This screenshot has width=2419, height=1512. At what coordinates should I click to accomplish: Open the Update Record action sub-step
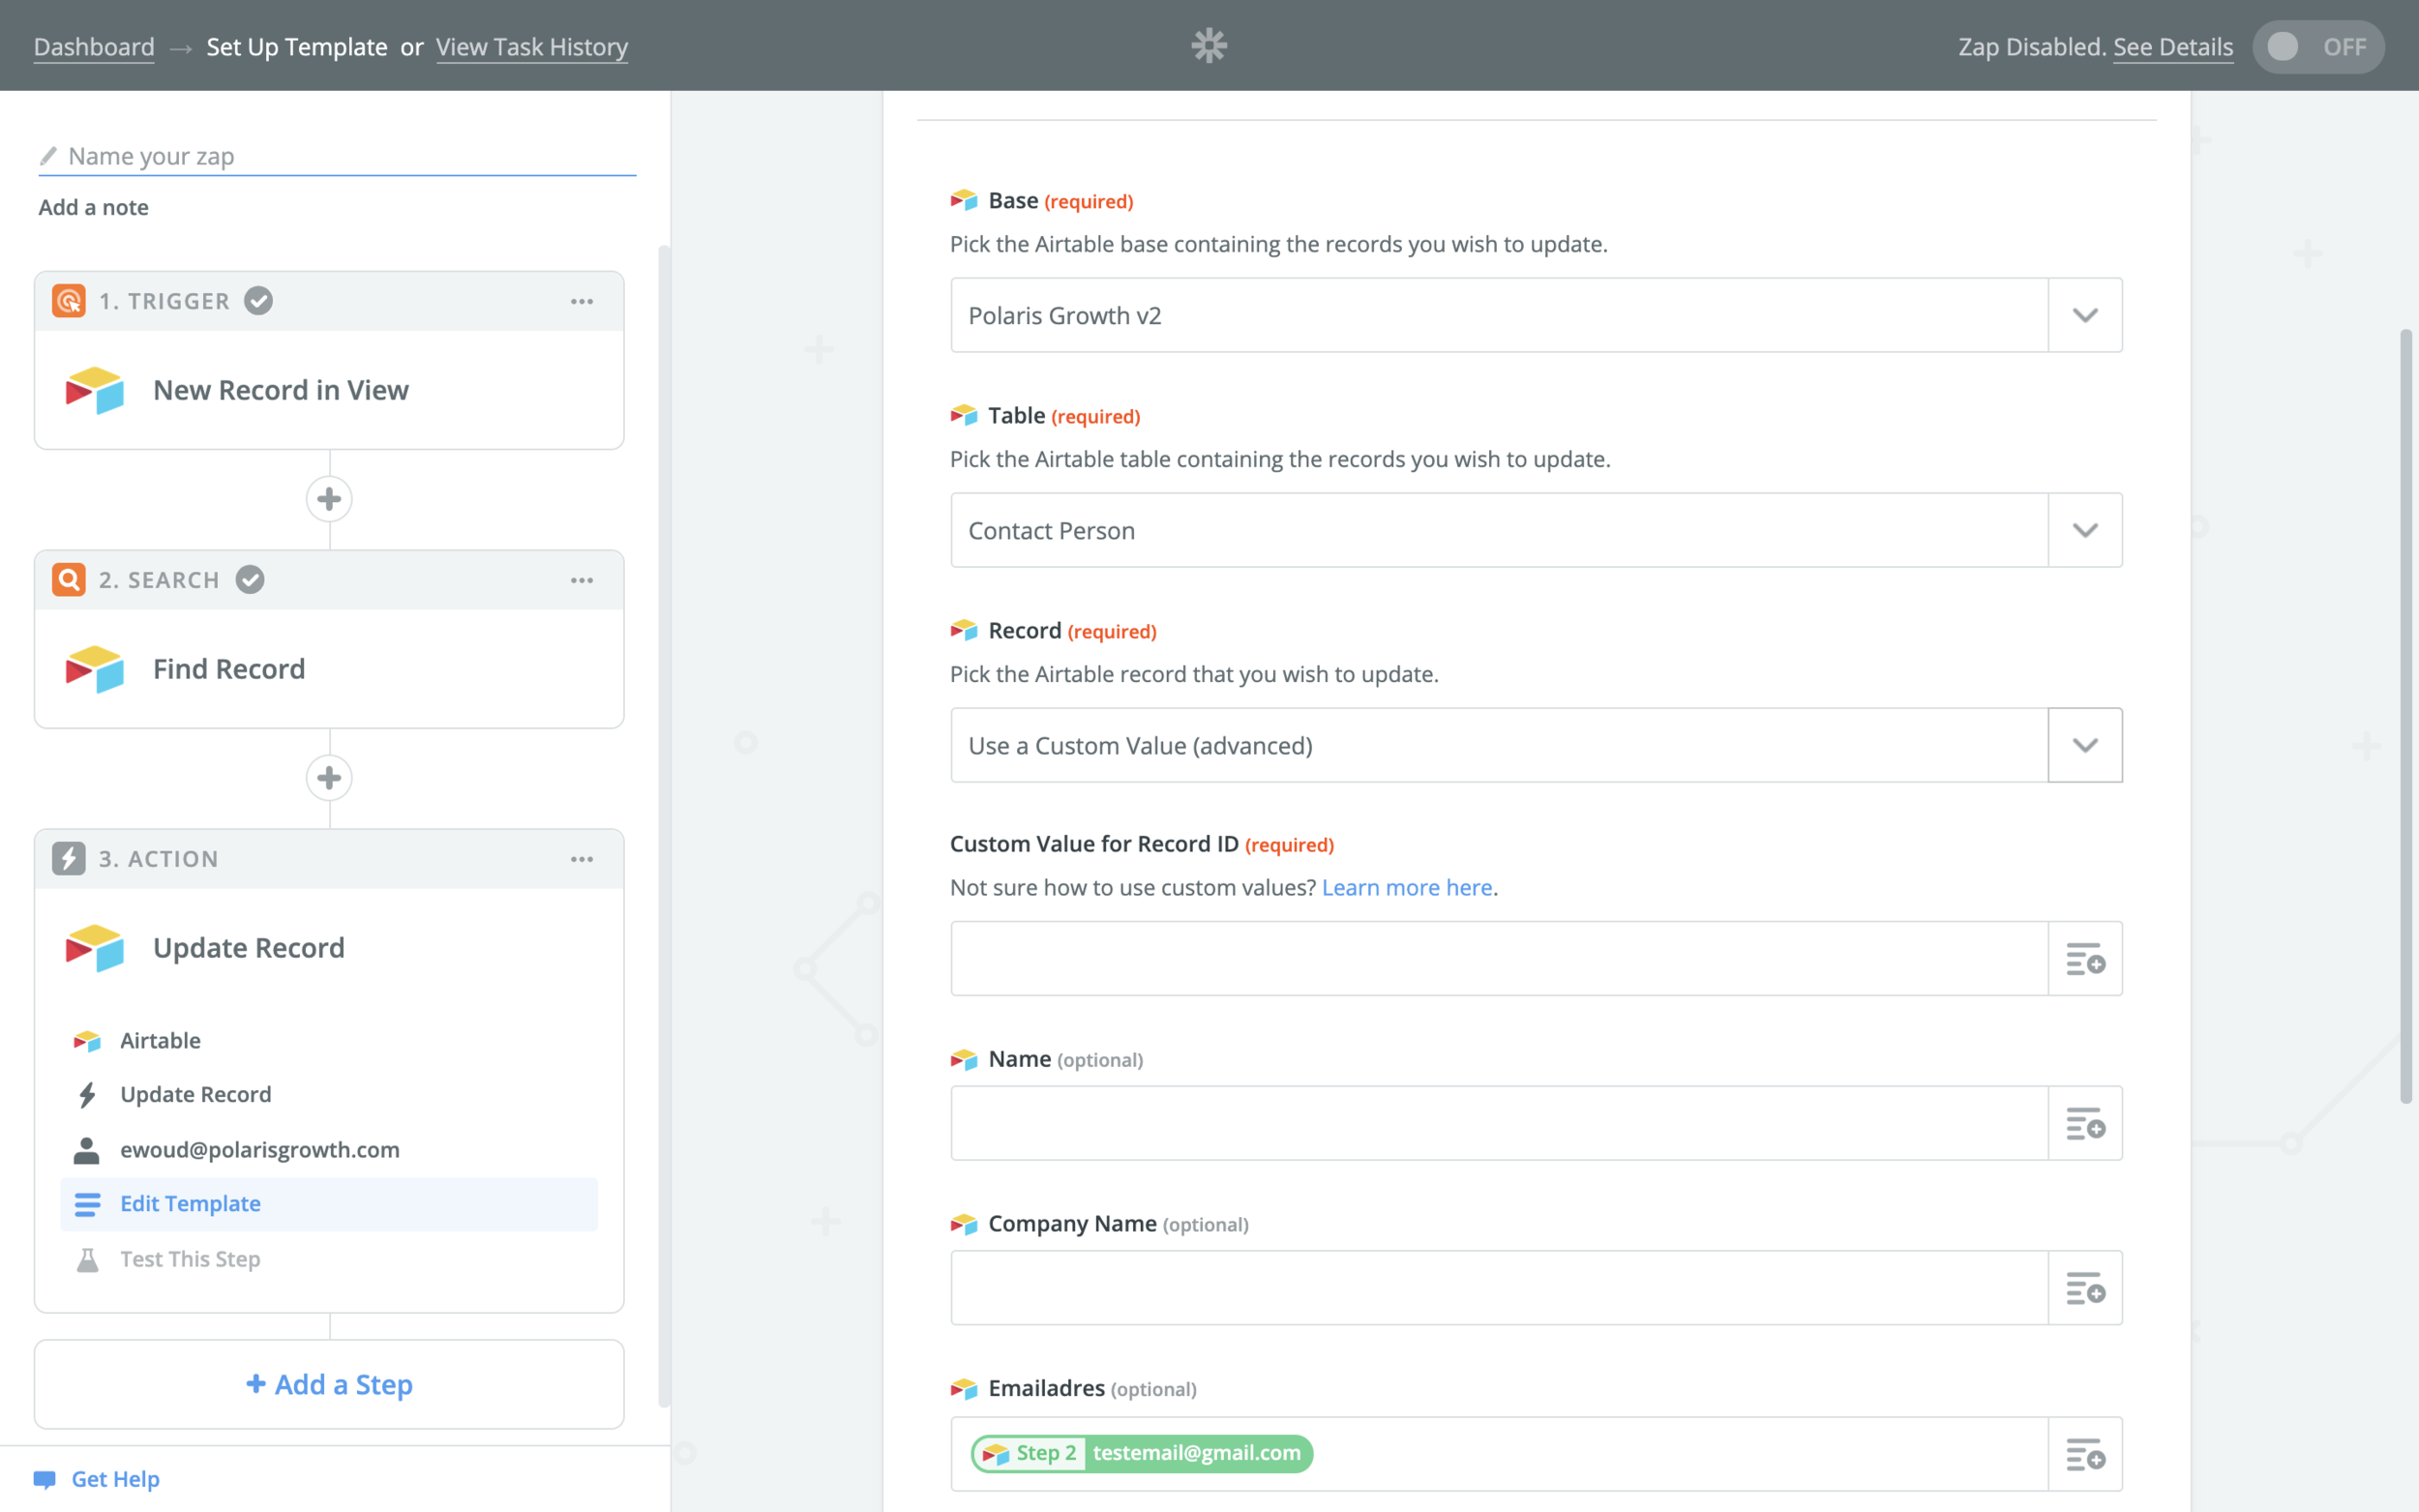329,1094
